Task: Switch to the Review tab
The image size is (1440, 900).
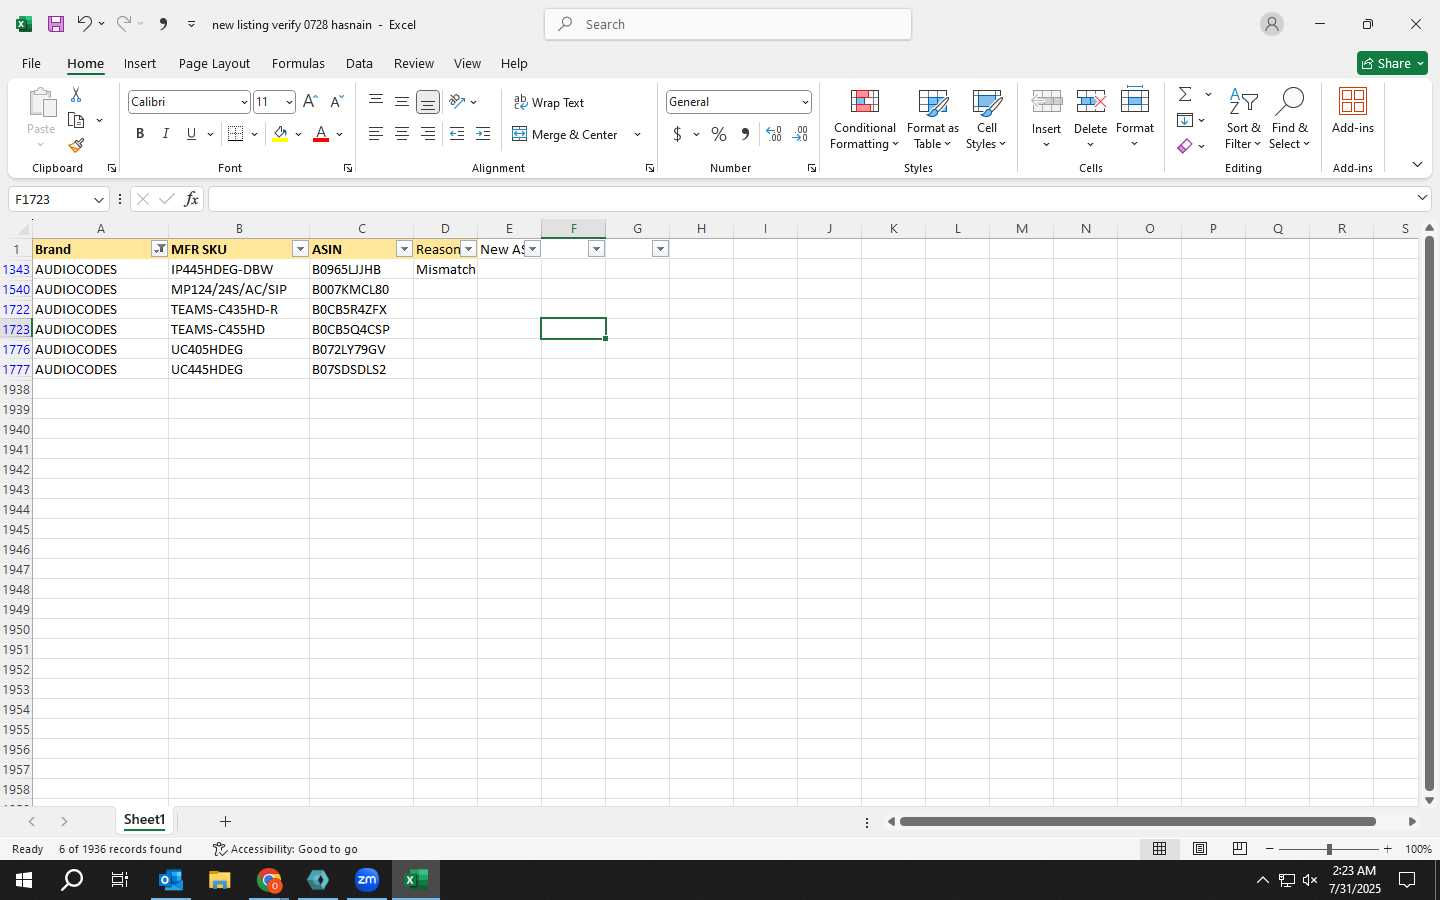Action: click(414, 63)
